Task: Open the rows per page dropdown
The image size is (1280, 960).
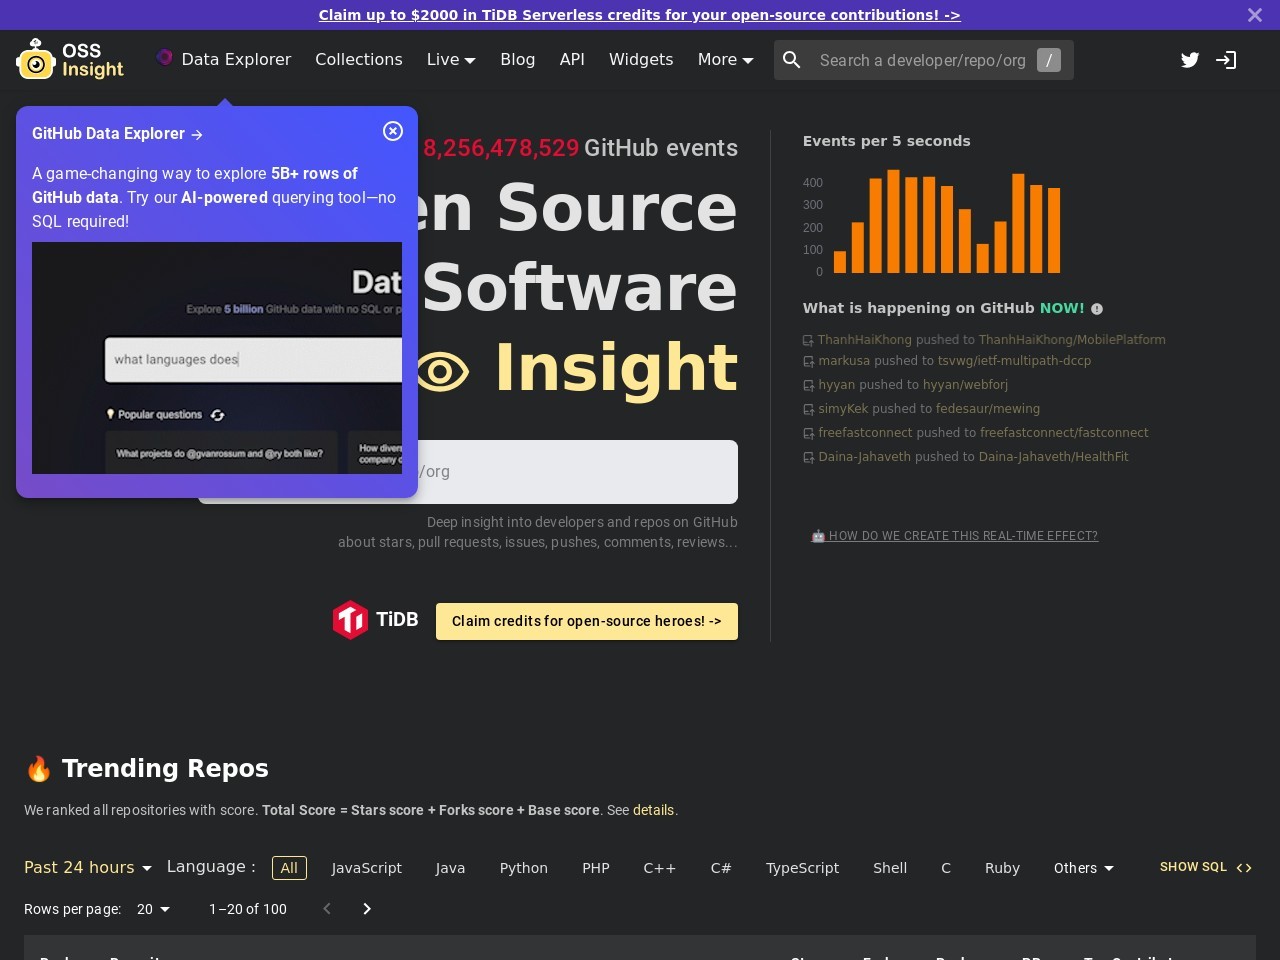Action: tap(153, 909)
